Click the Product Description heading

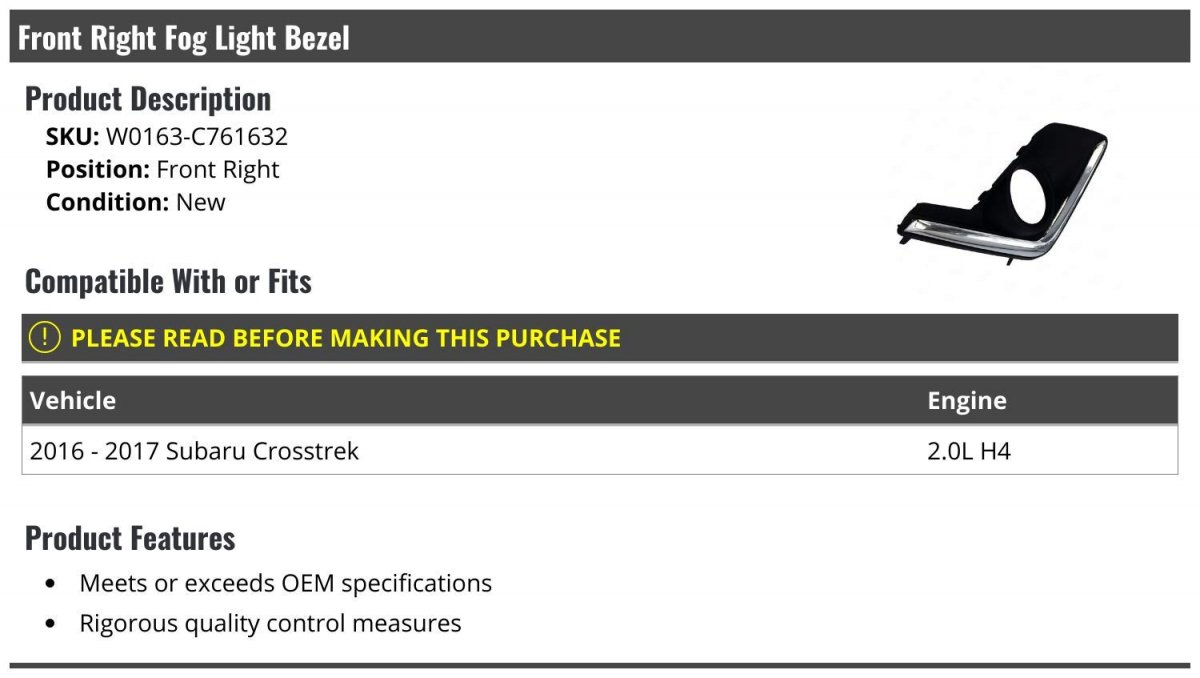tap(148, 99)
